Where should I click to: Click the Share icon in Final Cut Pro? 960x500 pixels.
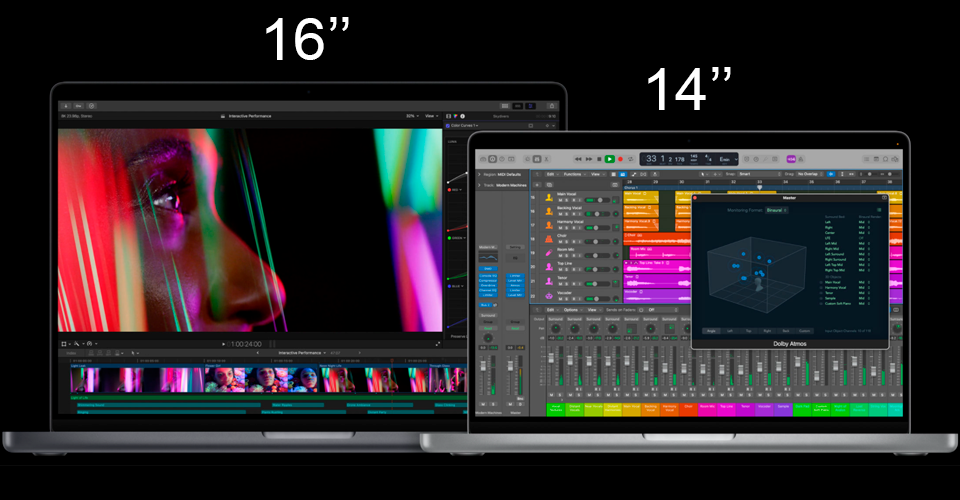552,106
